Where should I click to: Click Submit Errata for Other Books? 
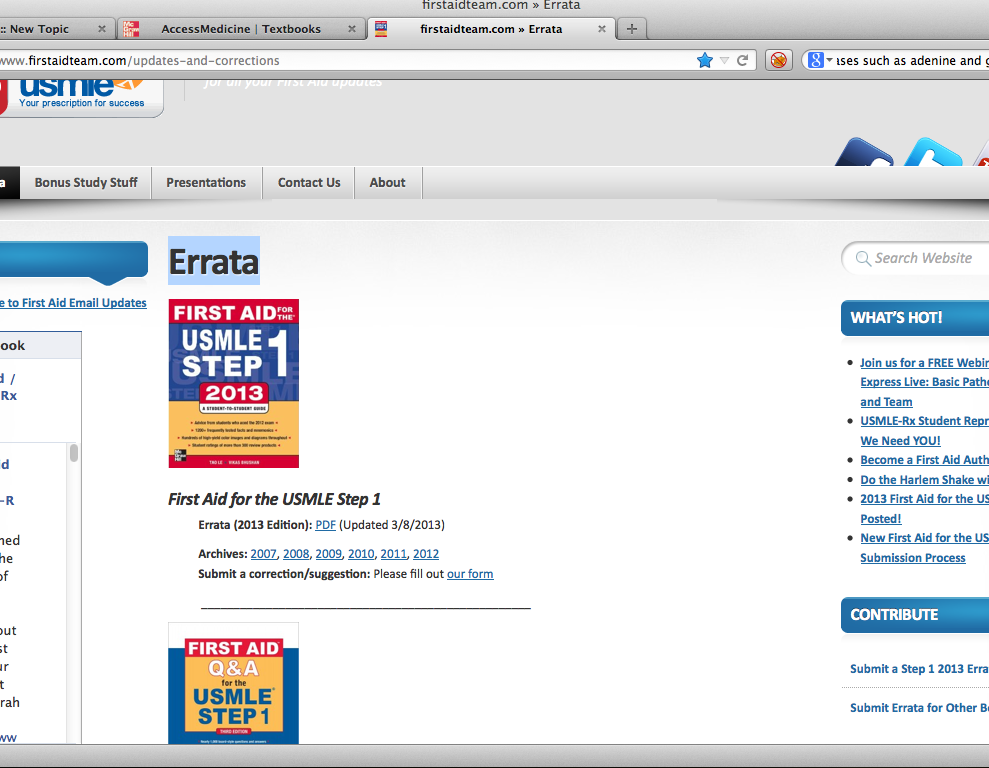coord(919,707)
